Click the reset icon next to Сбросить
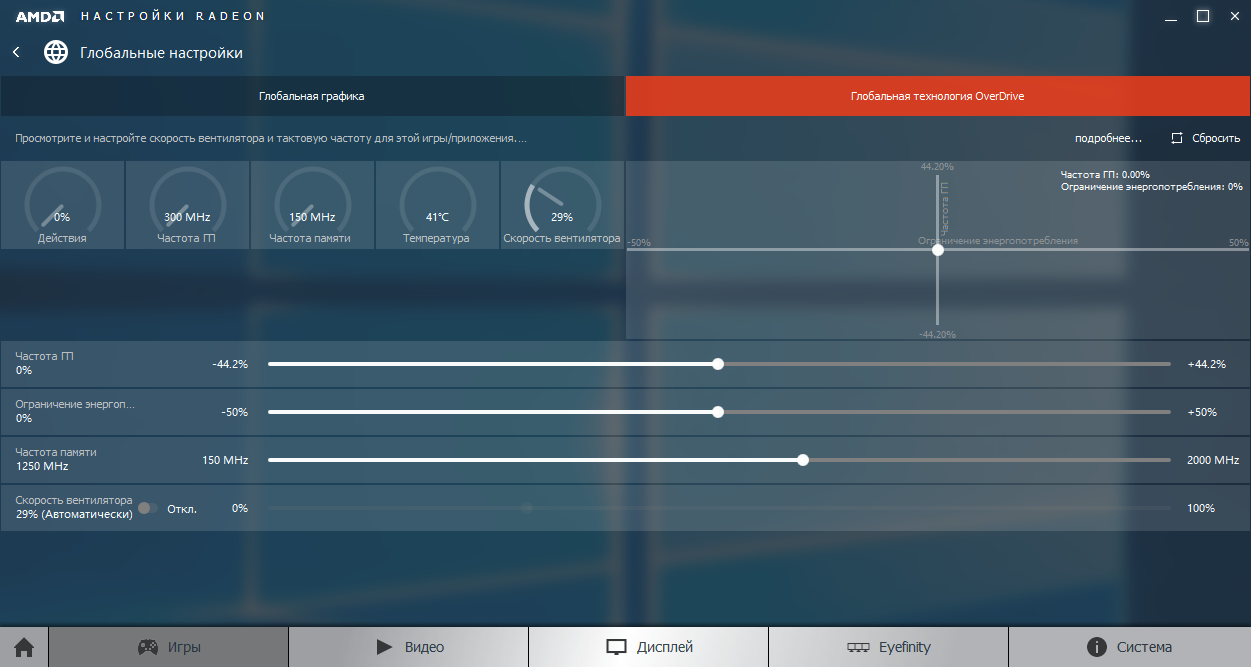This screenshot has height=667, width=1251. pos(1177,138)
